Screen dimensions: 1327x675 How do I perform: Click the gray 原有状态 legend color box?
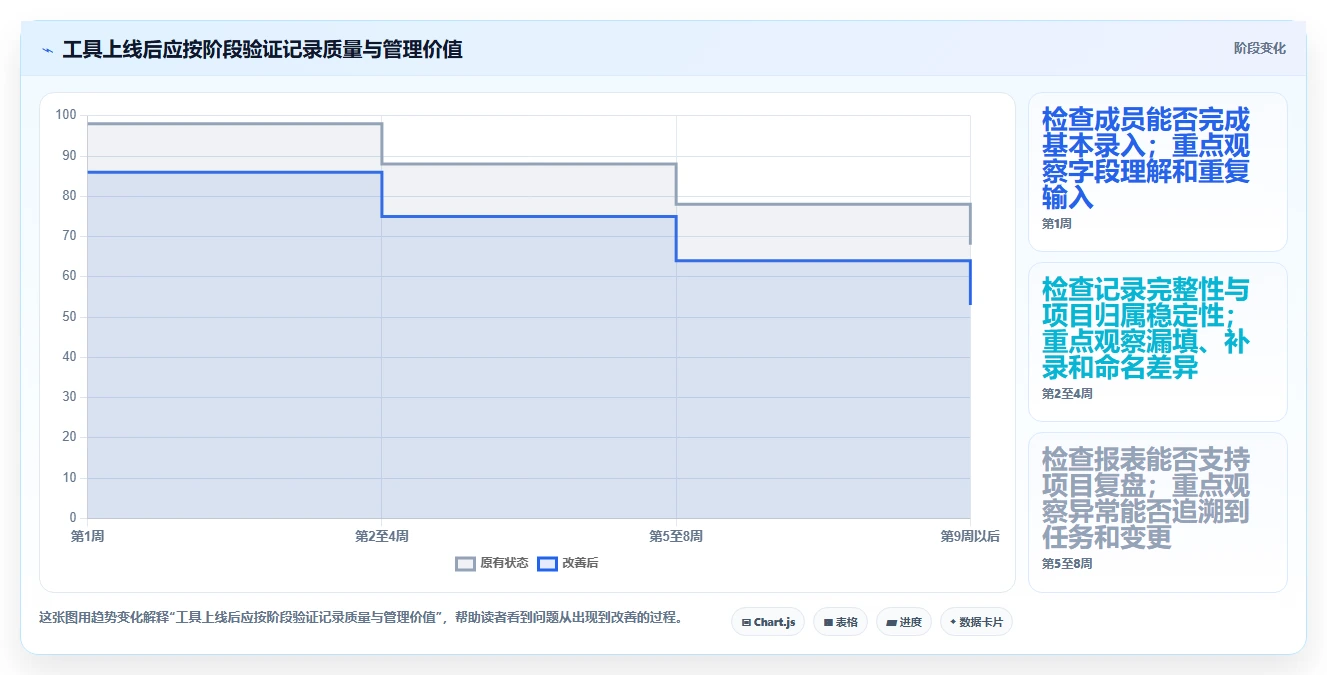465,563
